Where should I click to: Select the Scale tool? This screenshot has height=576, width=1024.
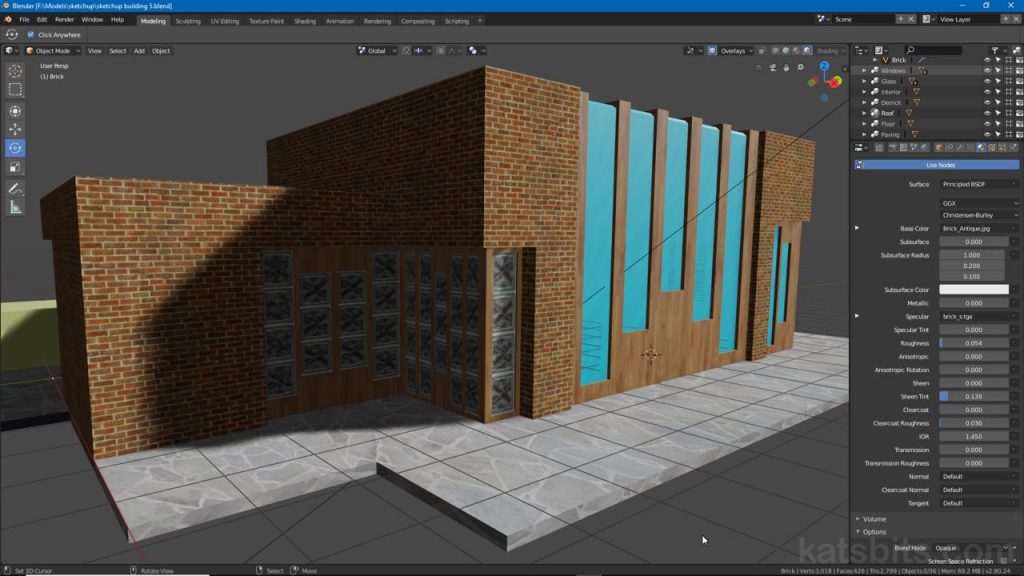click(15, 167)
